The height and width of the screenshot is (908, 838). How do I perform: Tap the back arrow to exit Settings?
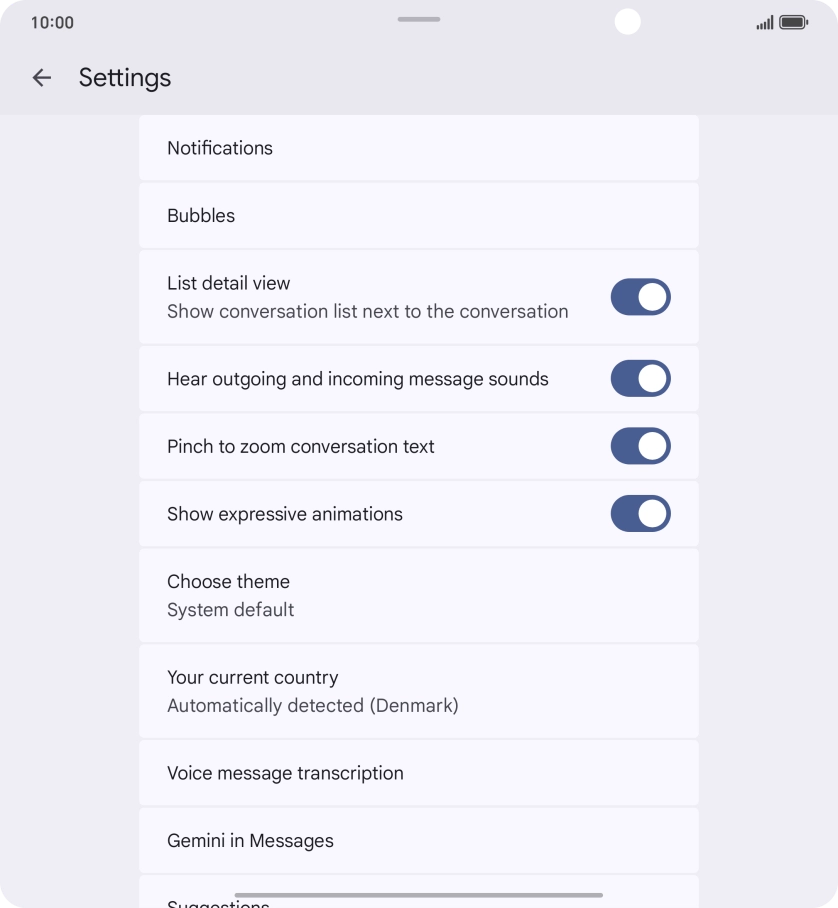point(41,77)
